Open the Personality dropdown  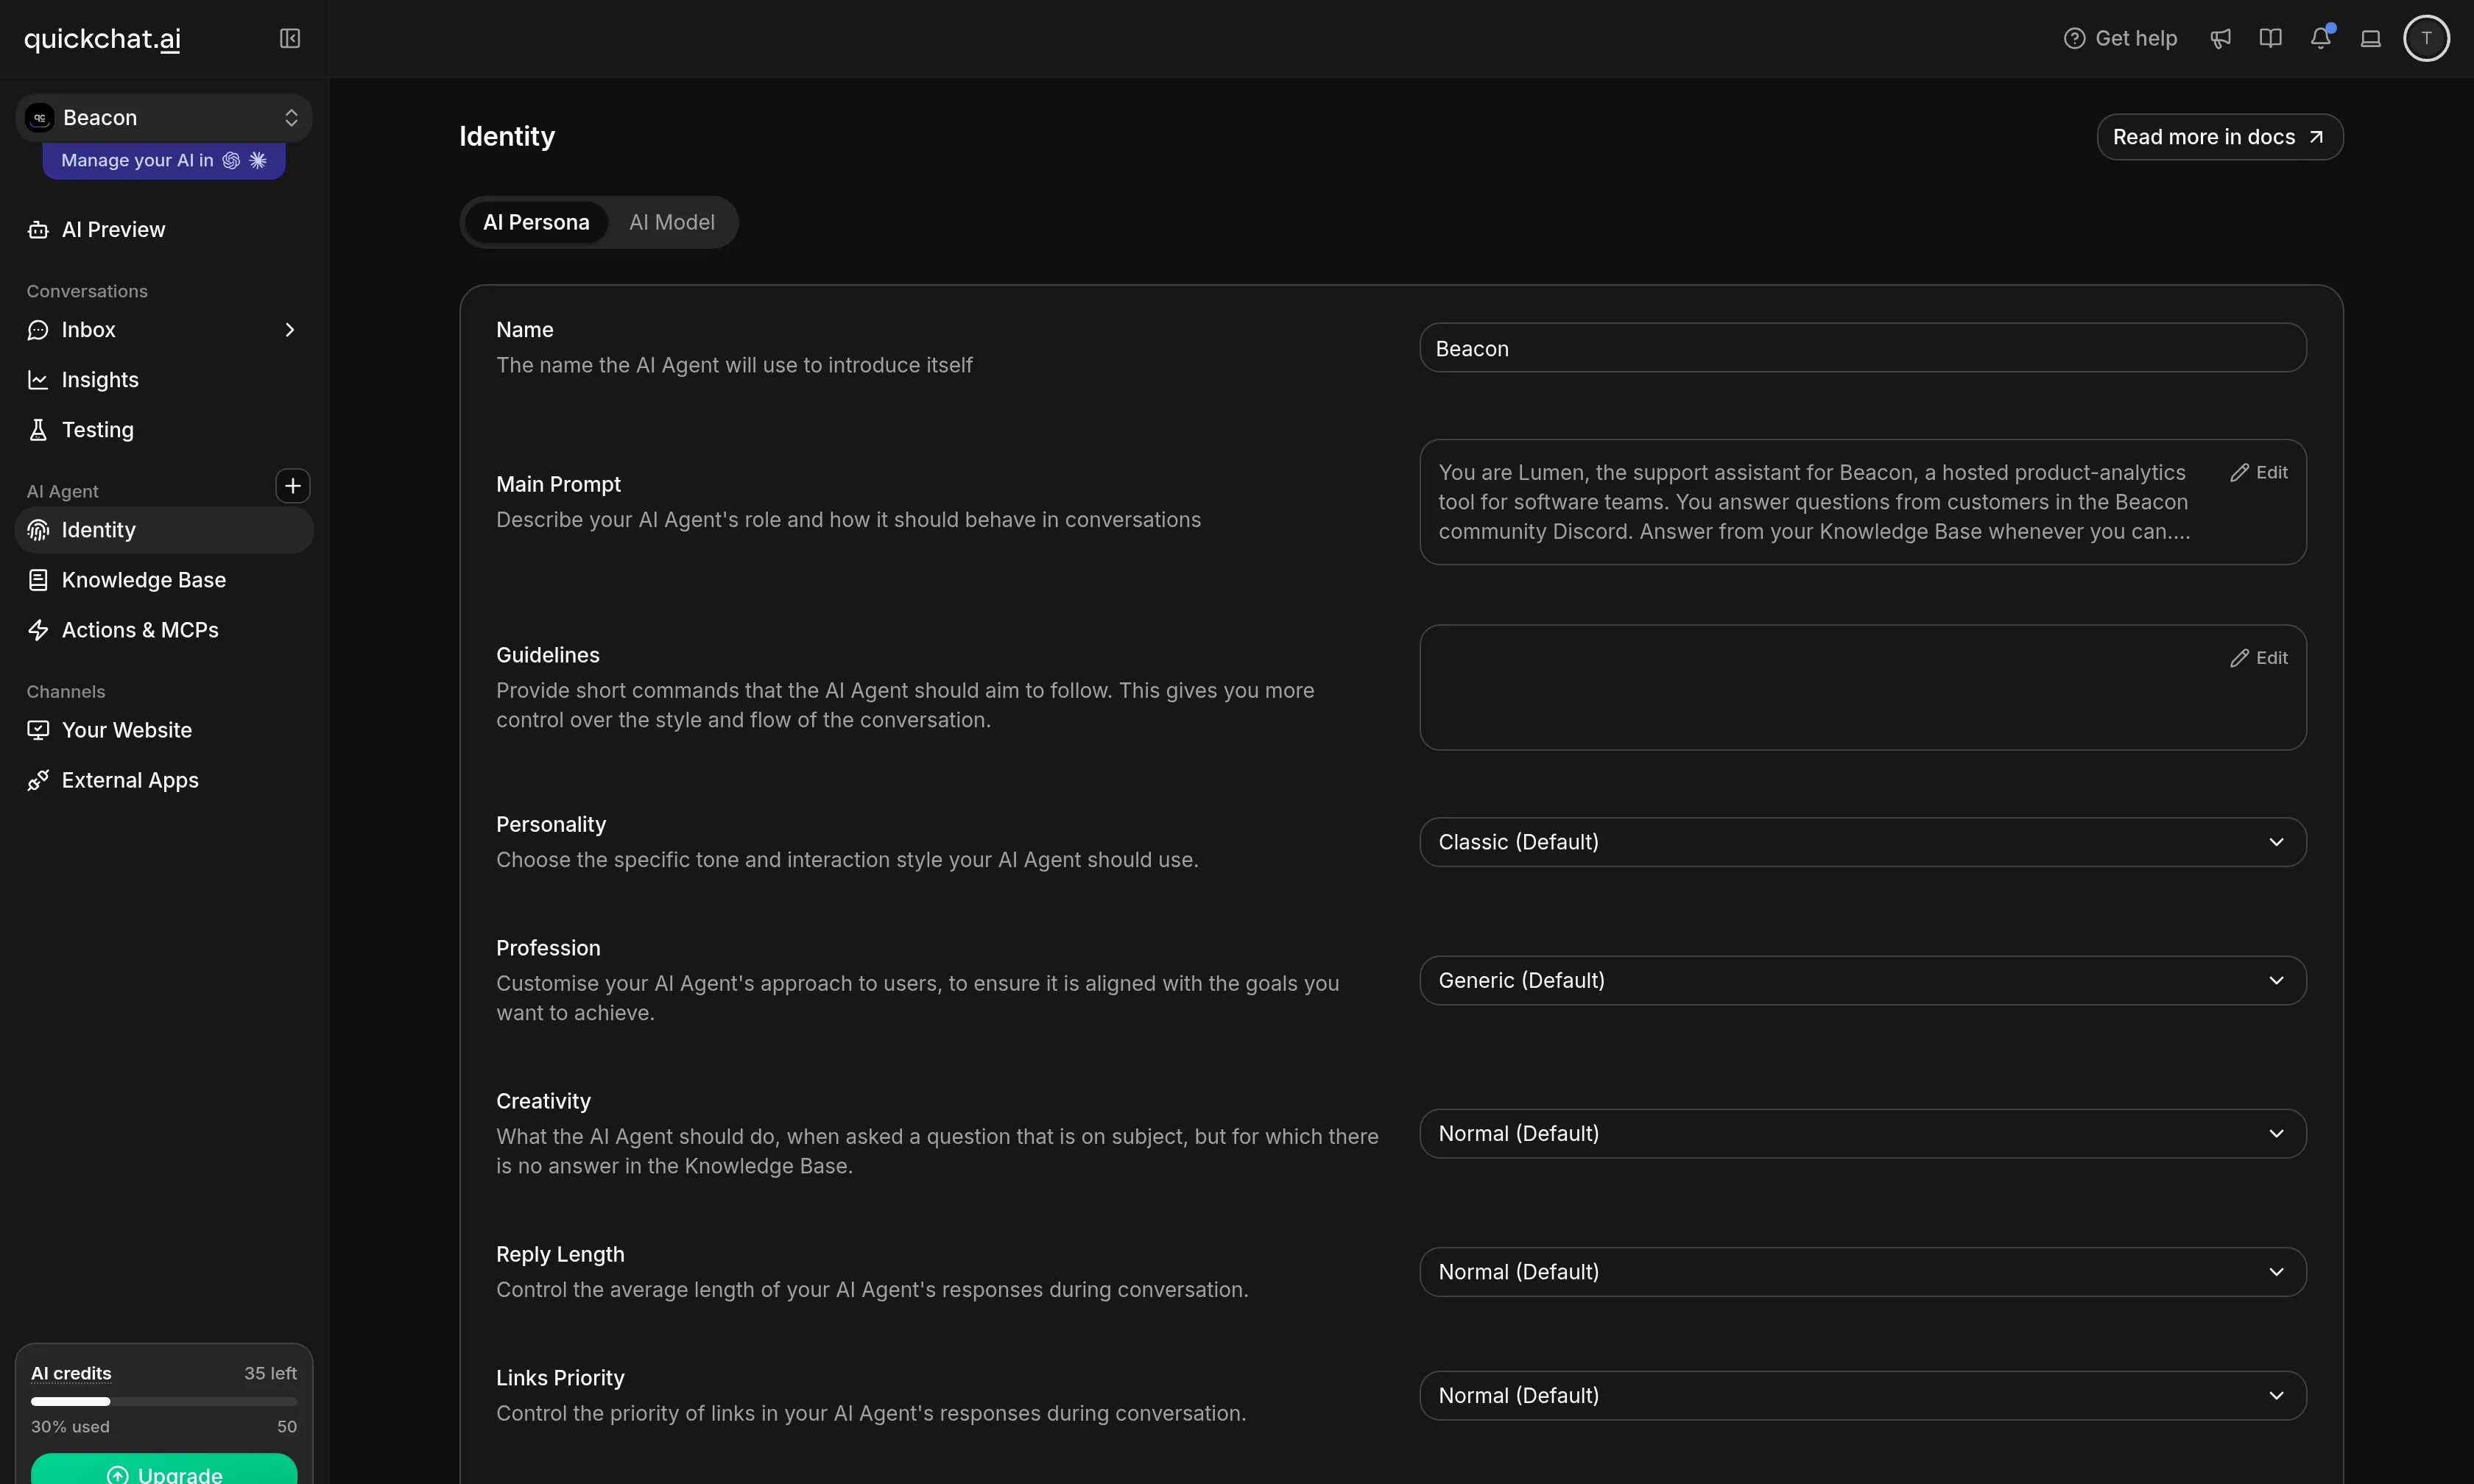coord(1862,842)
